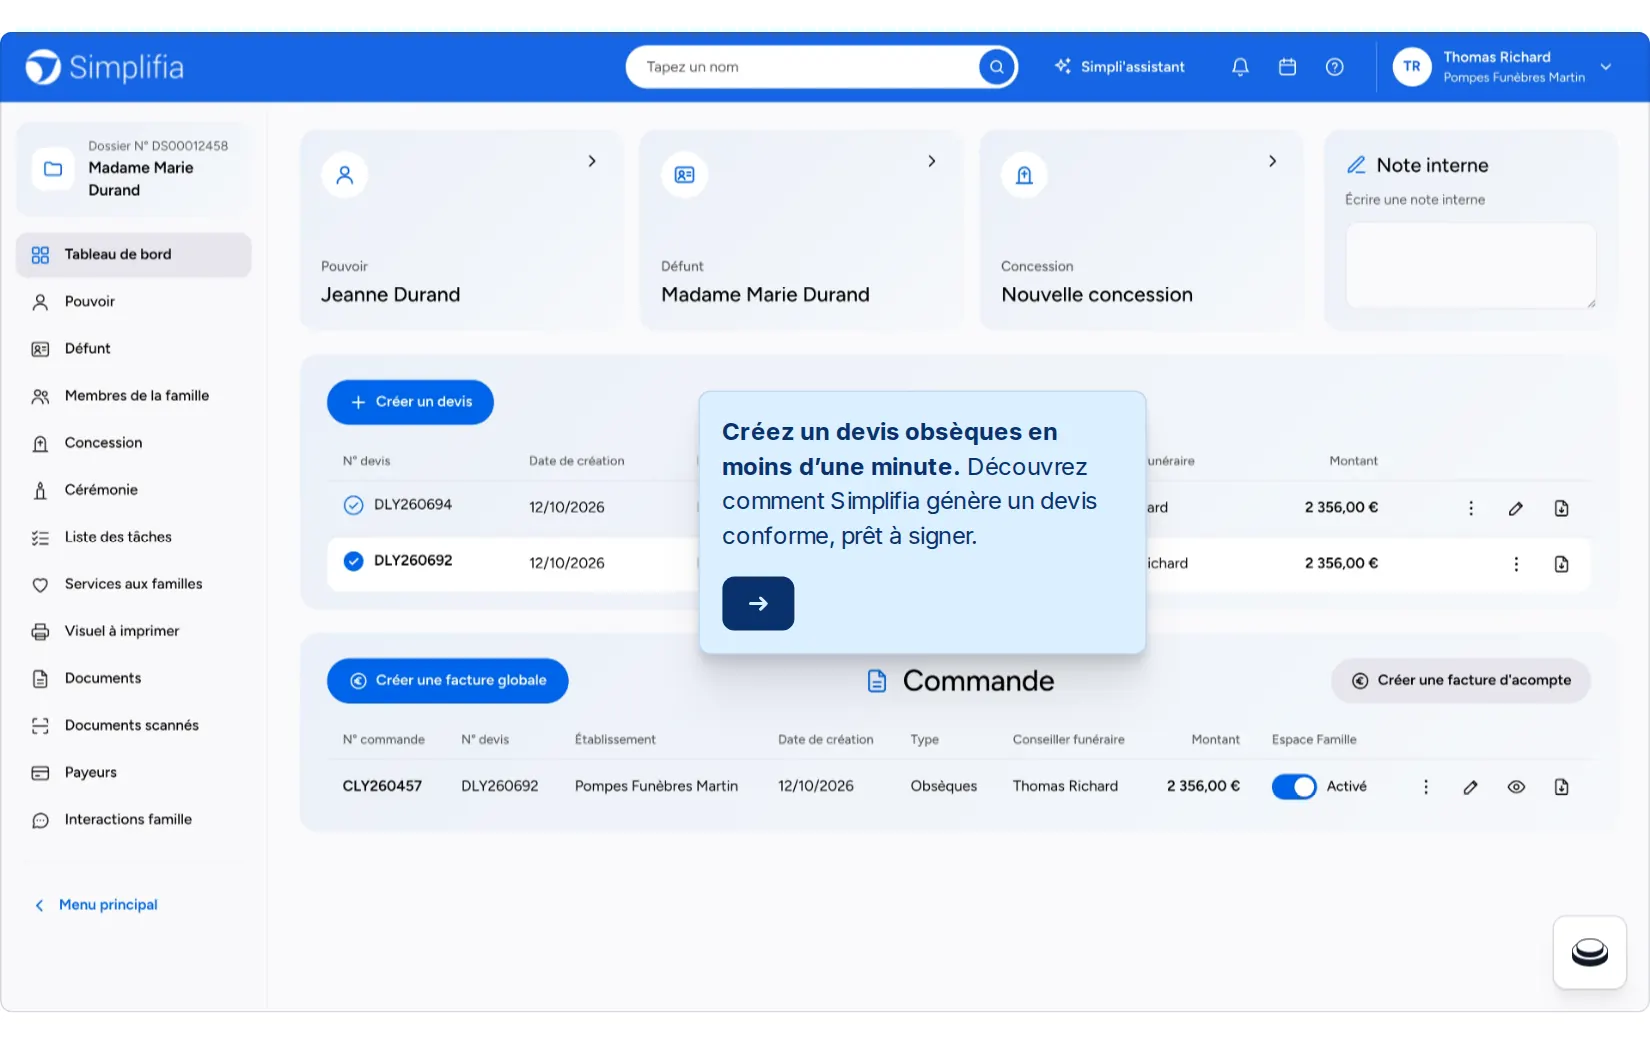Click the Défunt card ID icon
1650x1044 pixels.
point(684,175)
